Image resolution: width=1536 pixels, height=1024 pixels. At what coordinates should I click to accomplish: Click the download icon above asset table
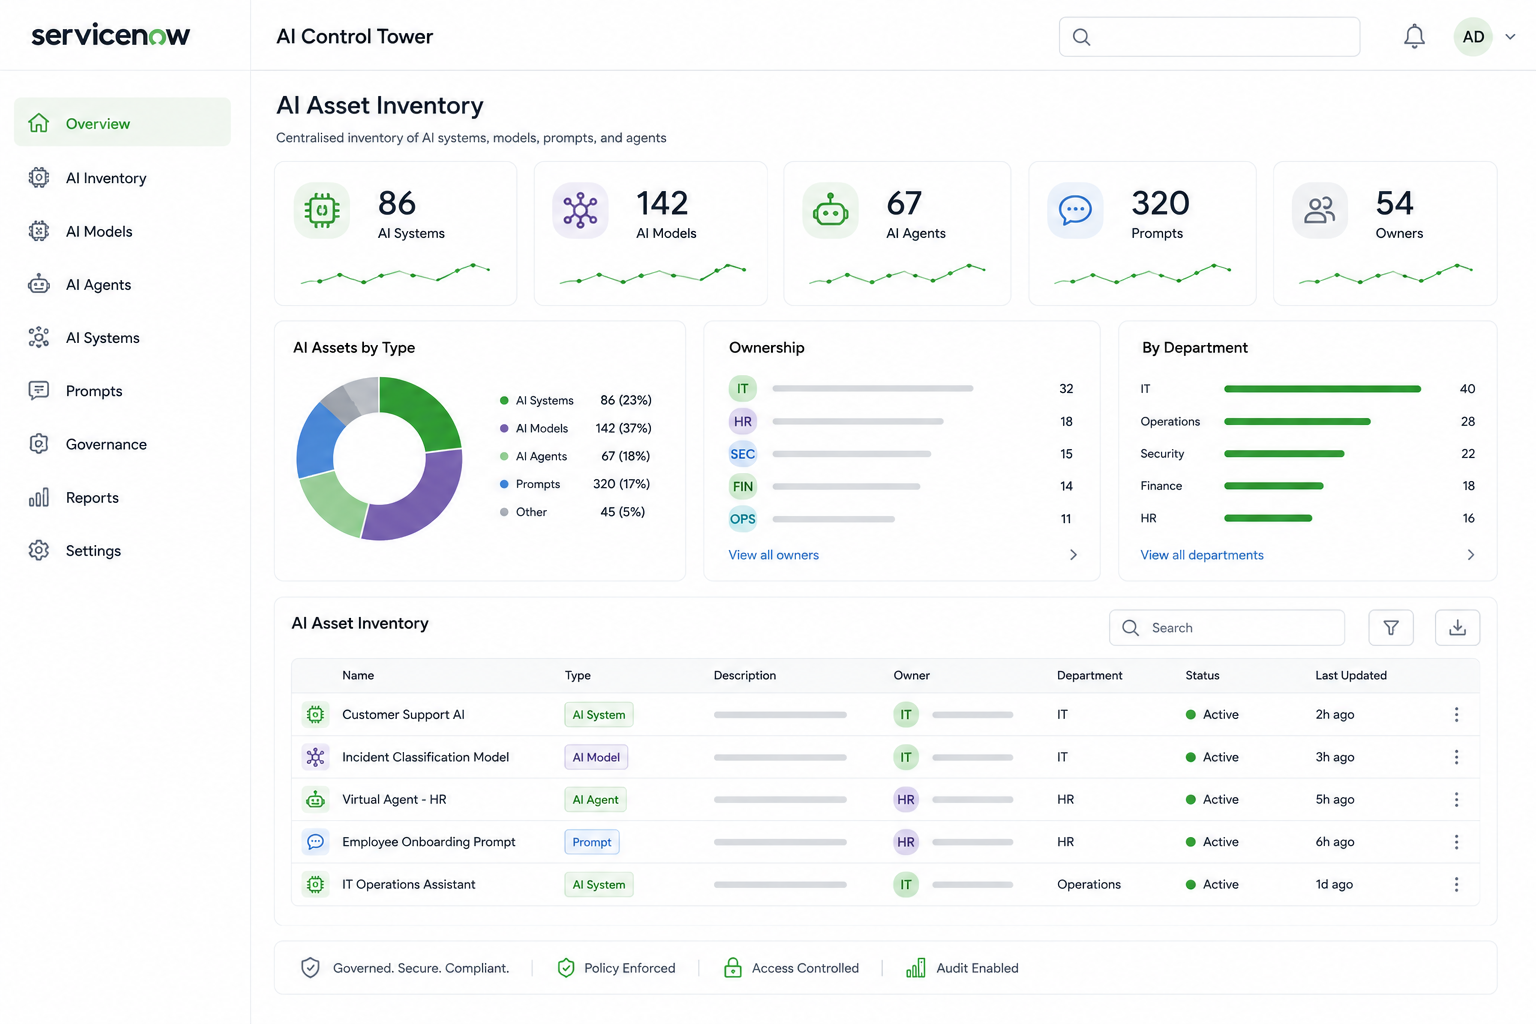click(x=1458, y=627)
